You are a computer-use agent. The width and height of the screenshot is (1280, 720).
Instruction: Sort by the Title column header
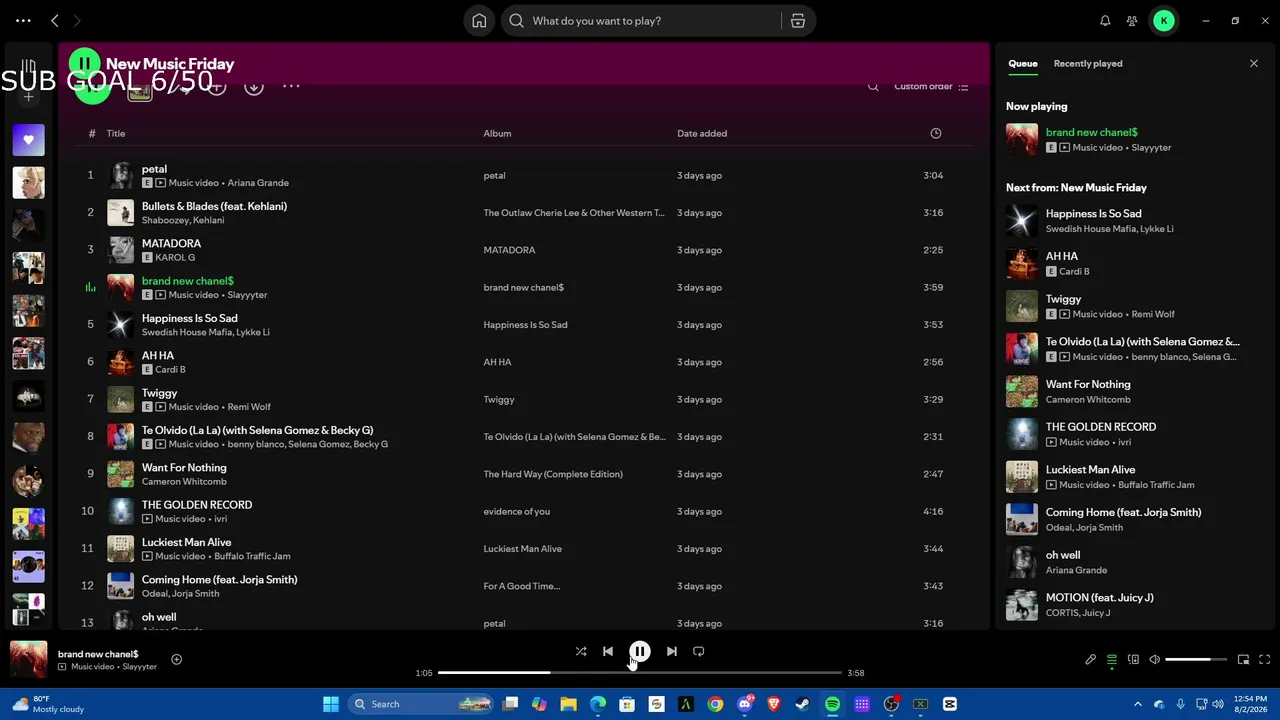pos(116,134)
